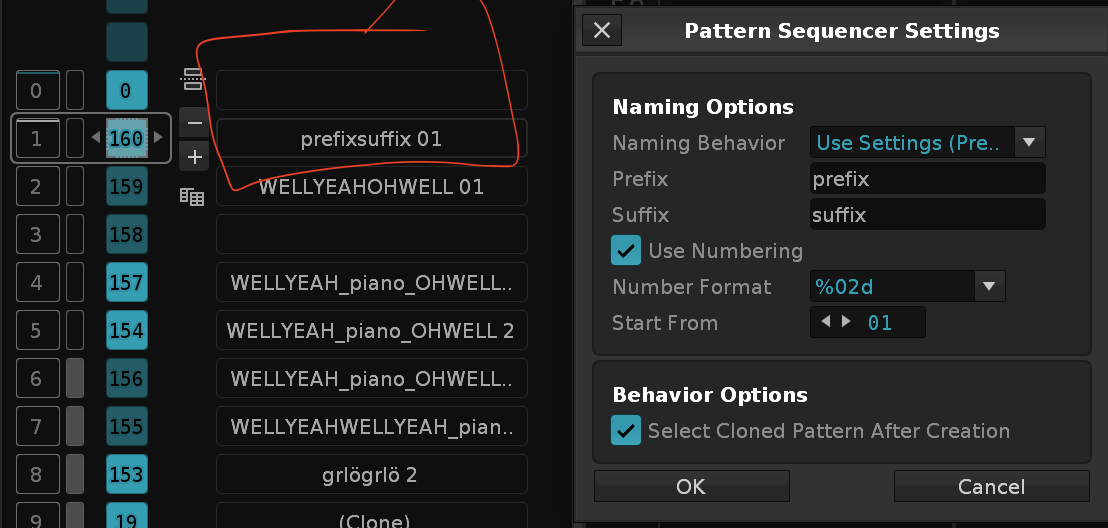Click the right arrow beside pattern 160

tap(158, 138)
